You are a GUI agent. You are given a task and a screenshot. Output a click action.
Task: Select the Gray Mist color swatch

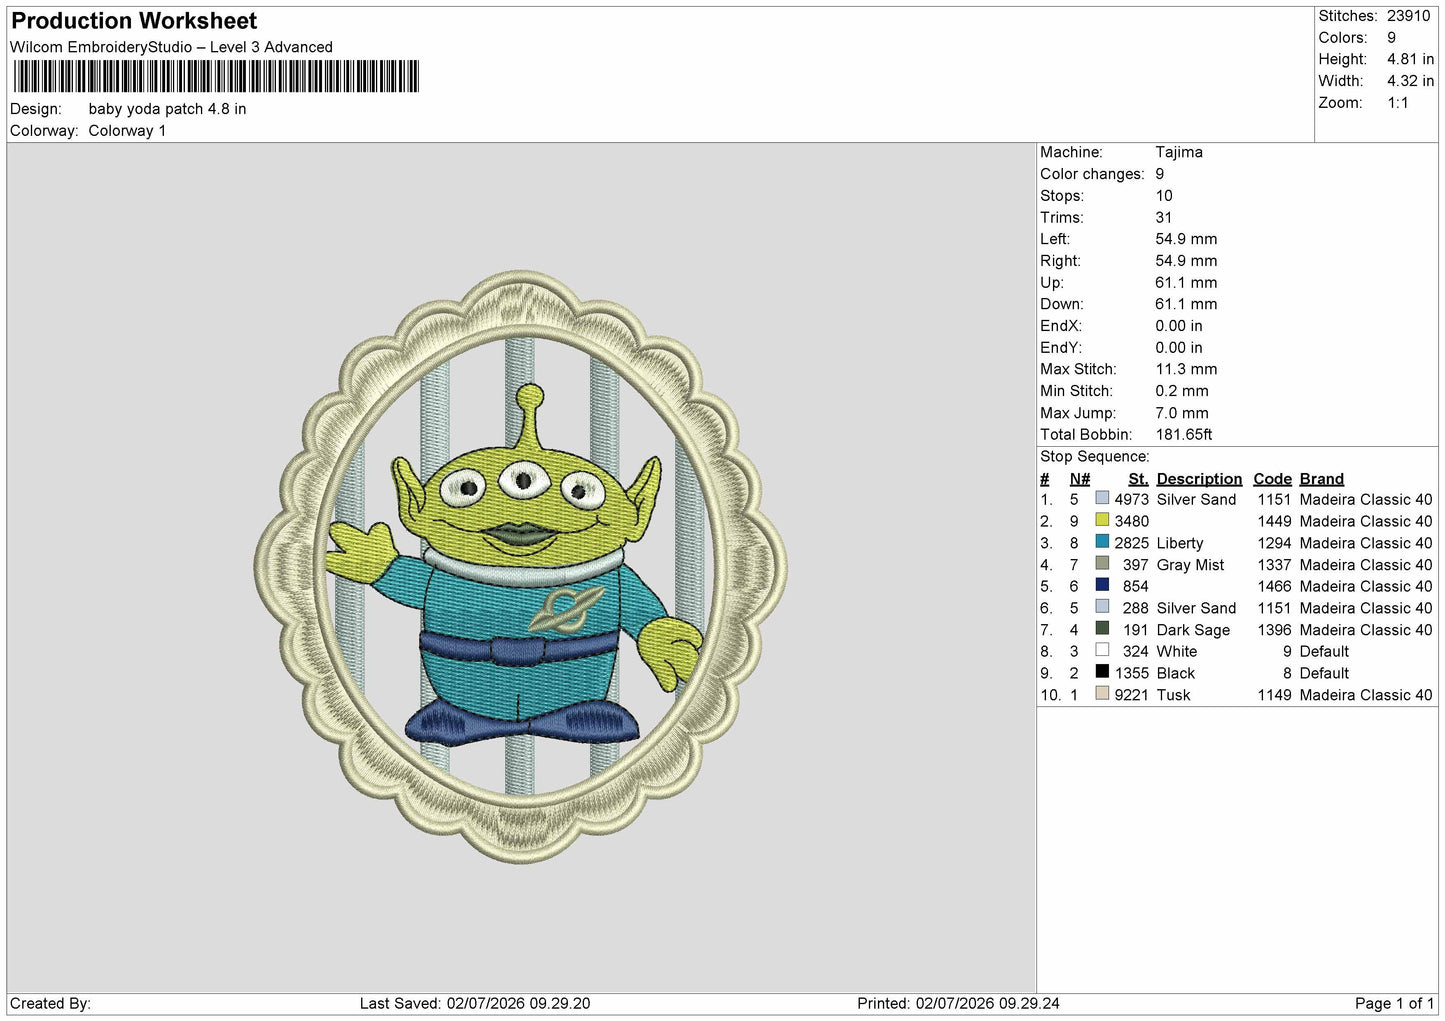[1102, 564]
